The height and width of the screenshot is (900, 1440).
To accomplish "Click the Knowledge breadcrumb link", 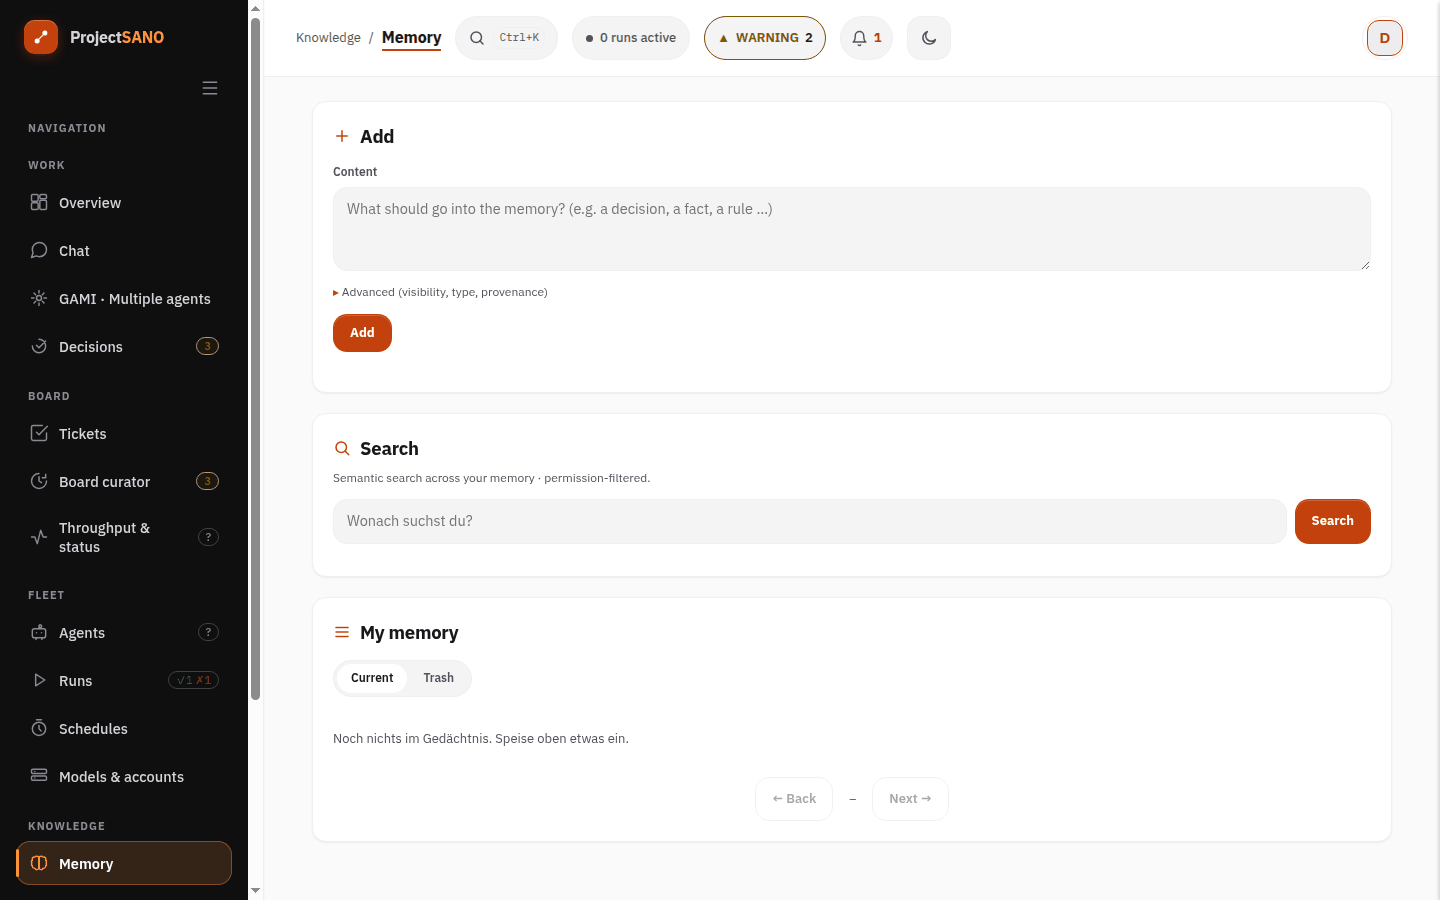I will point(328,38).
